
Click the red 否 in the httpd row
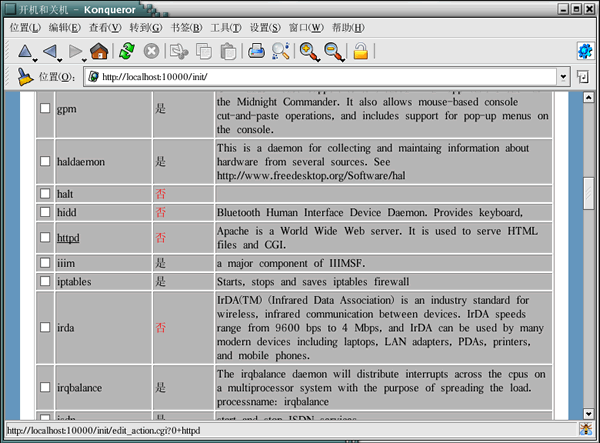tap(160, 238)
